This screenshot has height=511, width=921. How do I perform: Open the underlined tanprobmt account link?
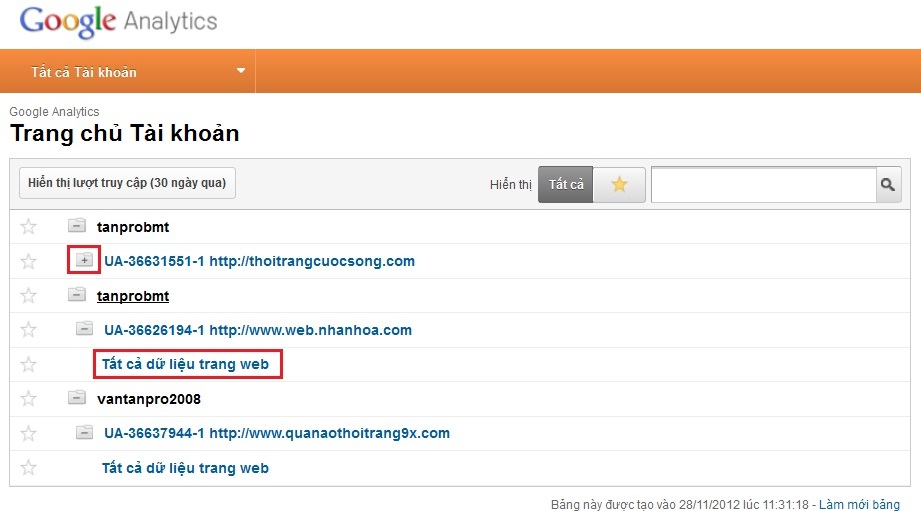click(133, 296)
